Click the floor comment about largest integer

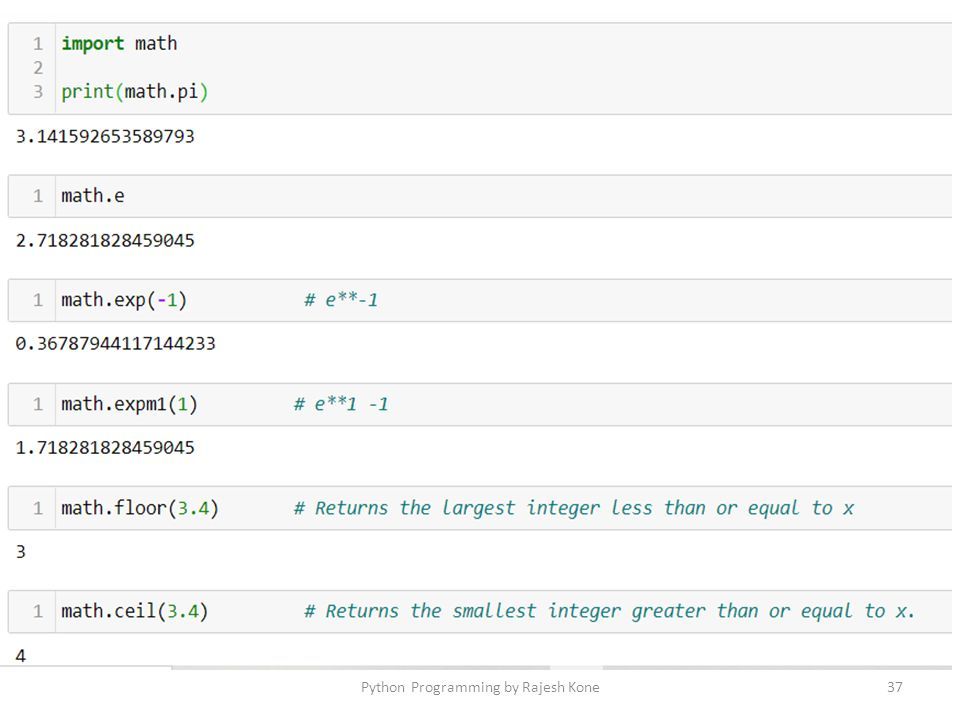coord(574,508)
